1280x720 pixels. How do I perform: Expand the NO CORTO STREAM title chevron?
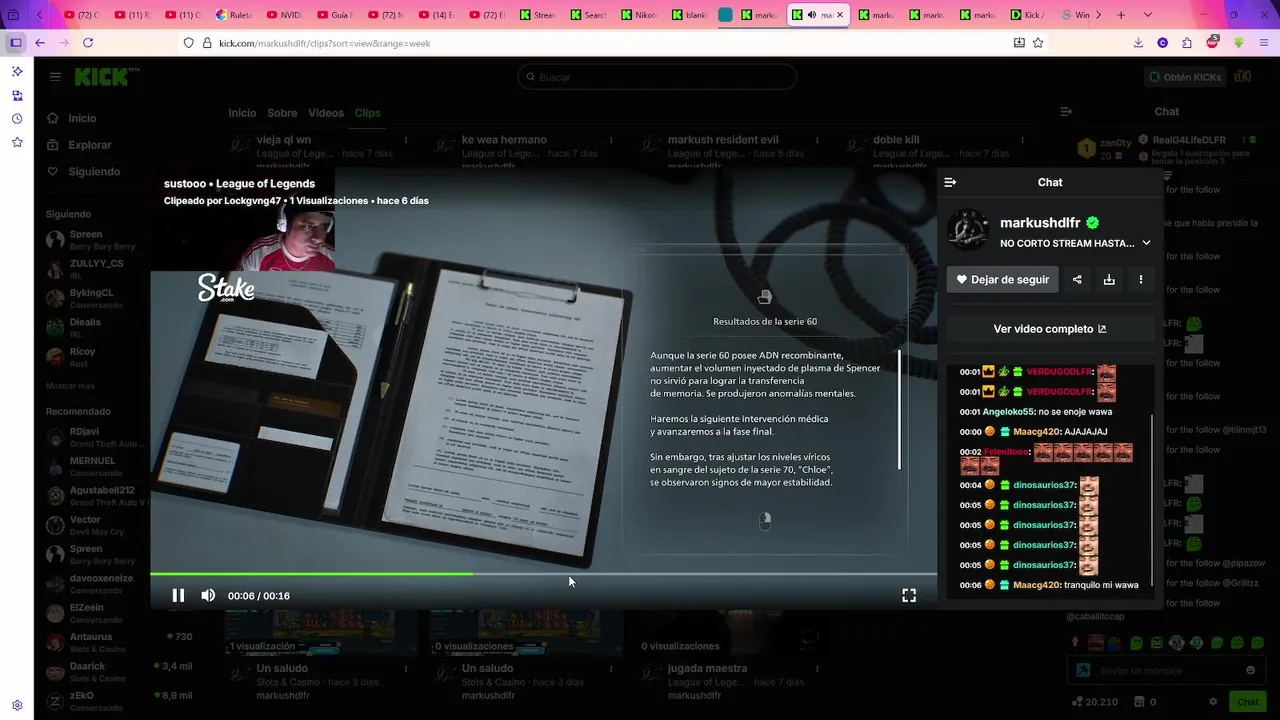tap(1146, 243)
